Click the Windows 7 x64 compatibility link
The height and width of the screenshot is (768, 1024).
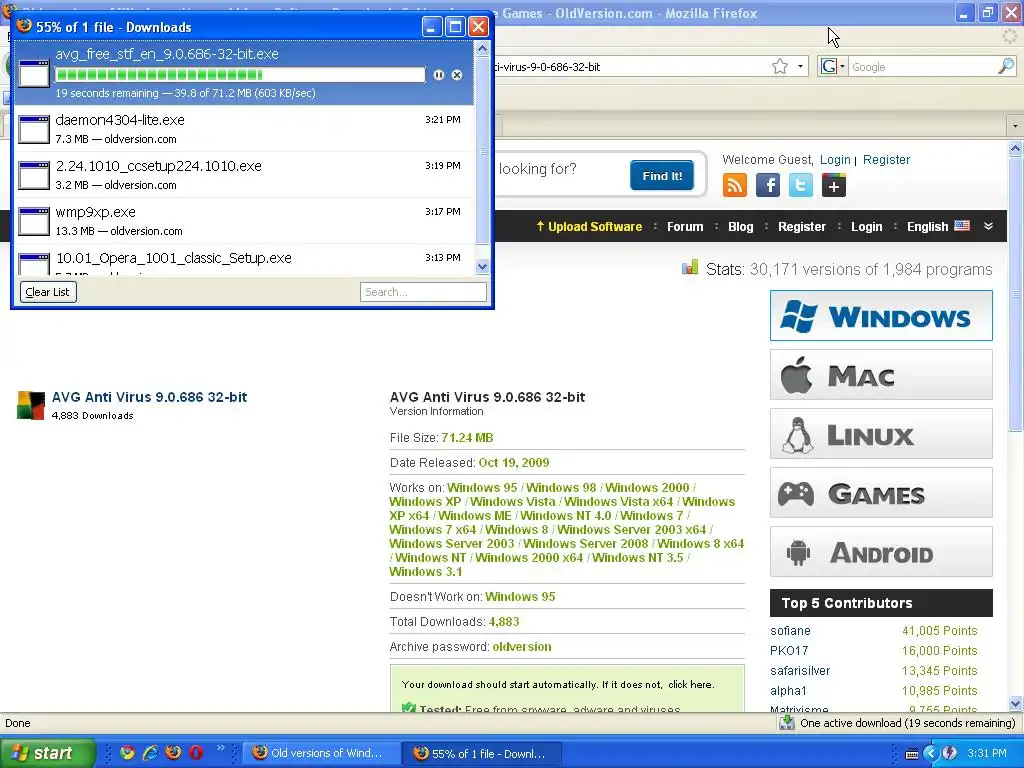[x=433, y=530]
